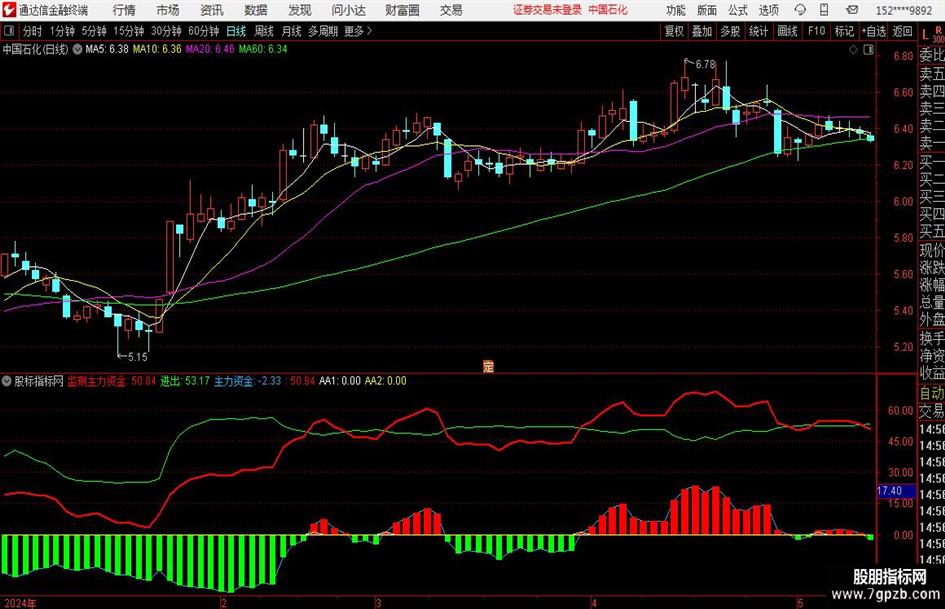This screenshot has width=945, height=609.
Task: Click the MA20: 6.46 indicator value
Action: (210, 49)
